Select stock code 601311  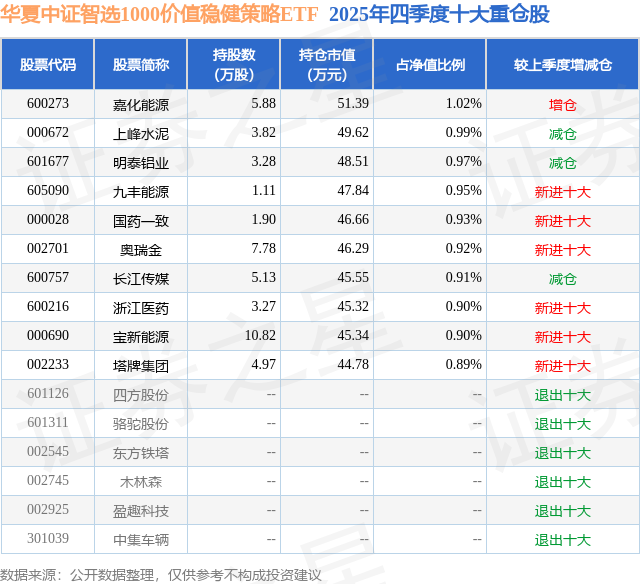(x=48, y=422)
